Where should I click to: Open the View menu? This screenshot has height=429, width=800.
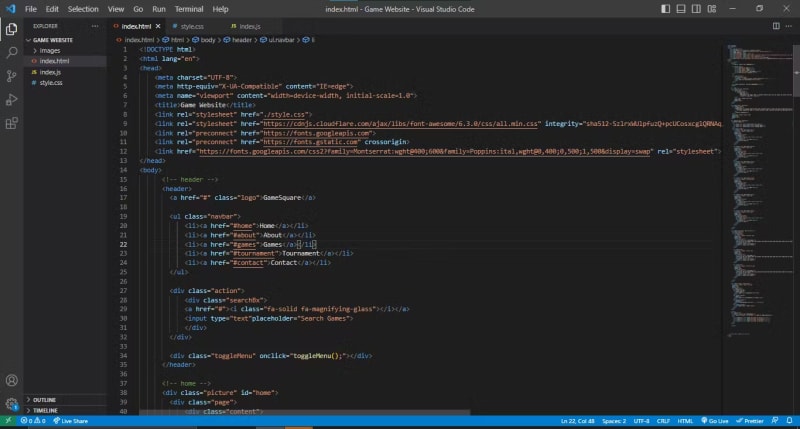pos(116,9)
